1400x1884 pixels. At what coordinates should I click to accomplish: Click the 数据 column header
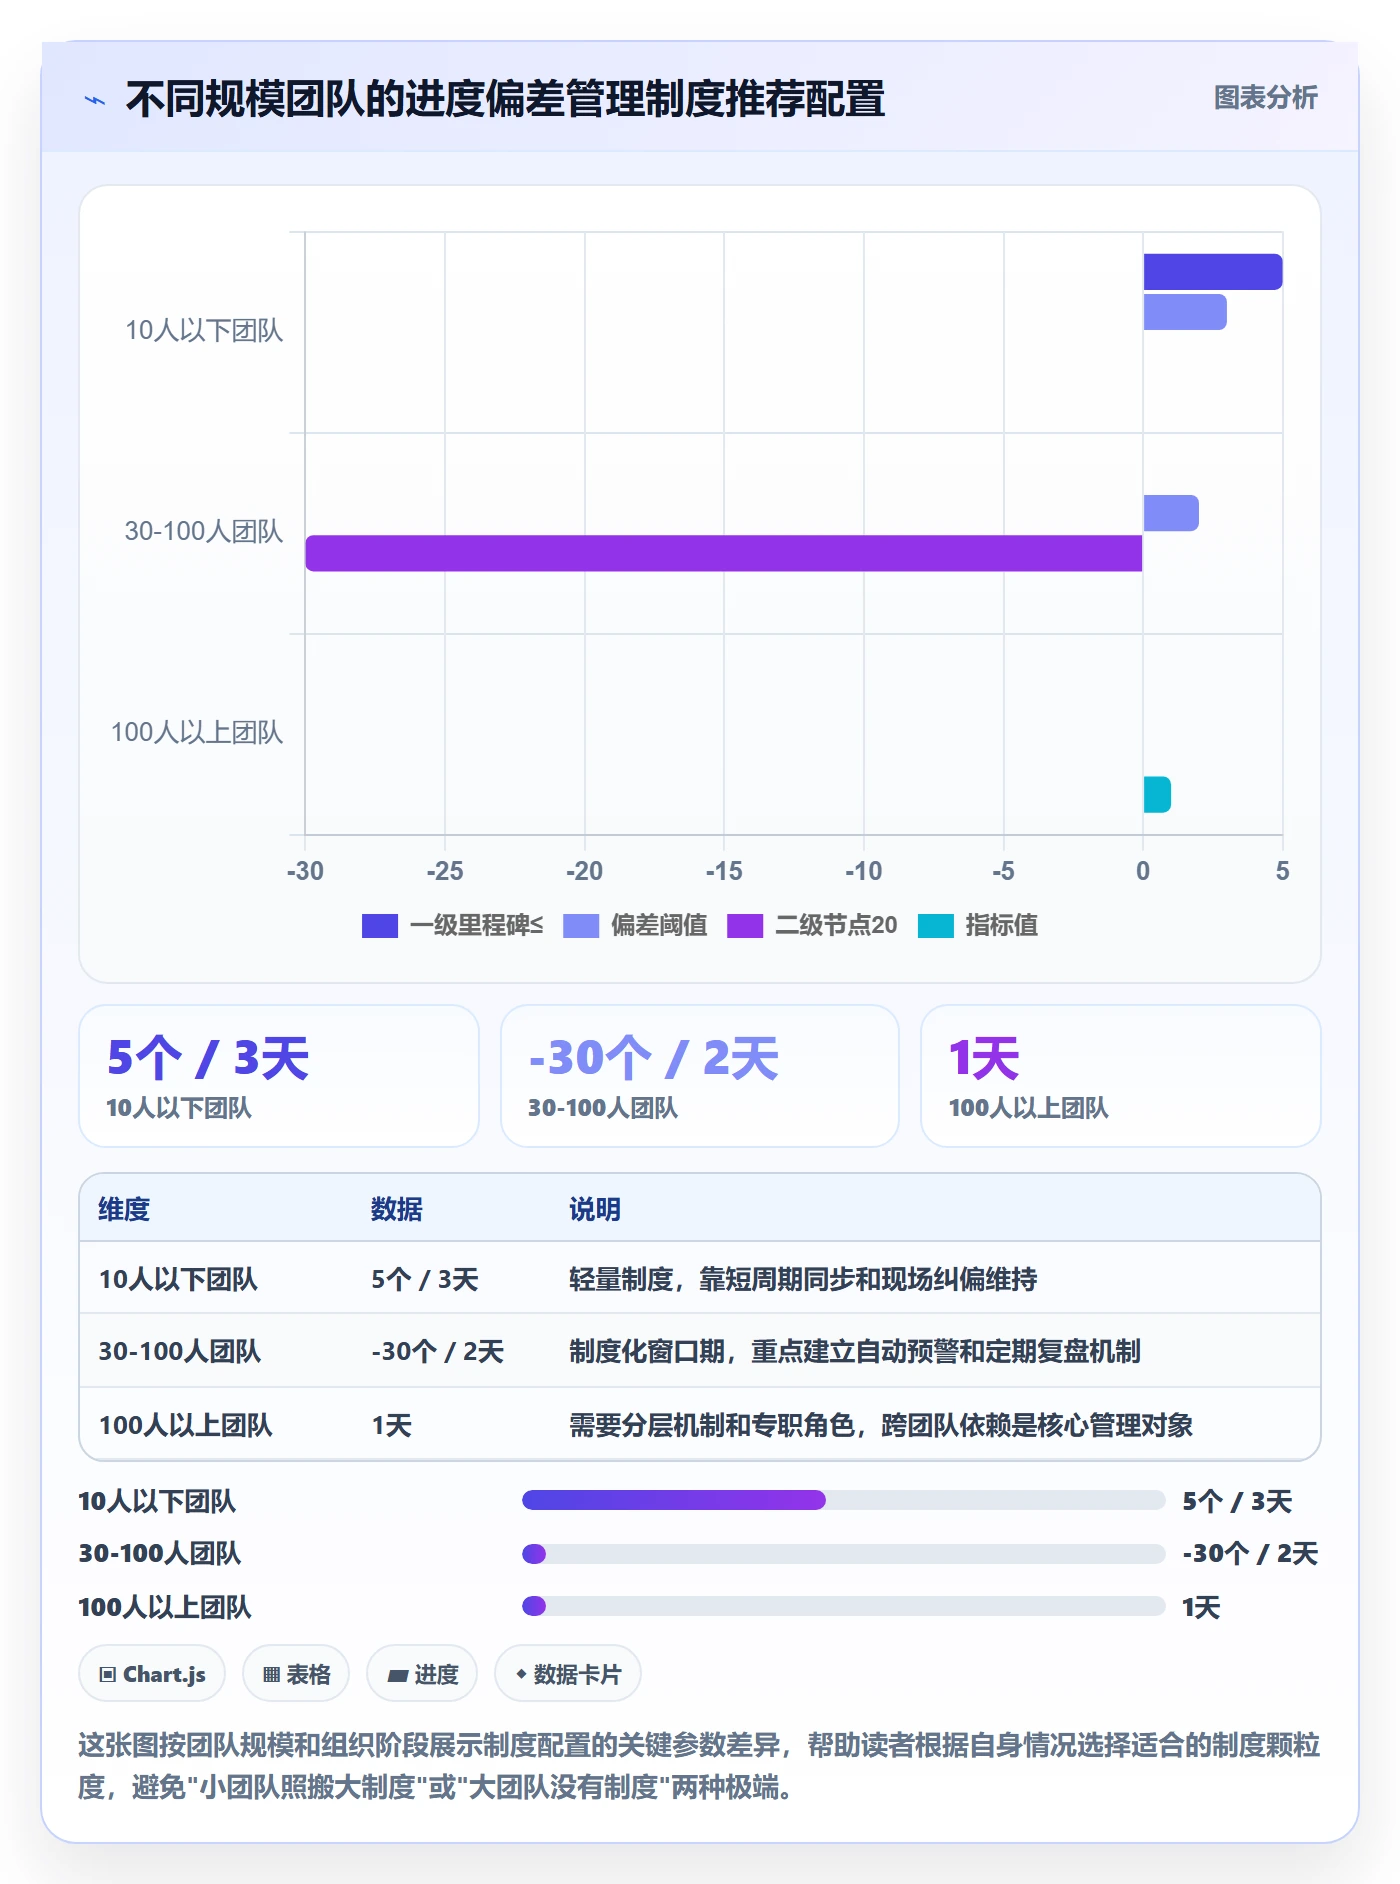click(397, 1209)
